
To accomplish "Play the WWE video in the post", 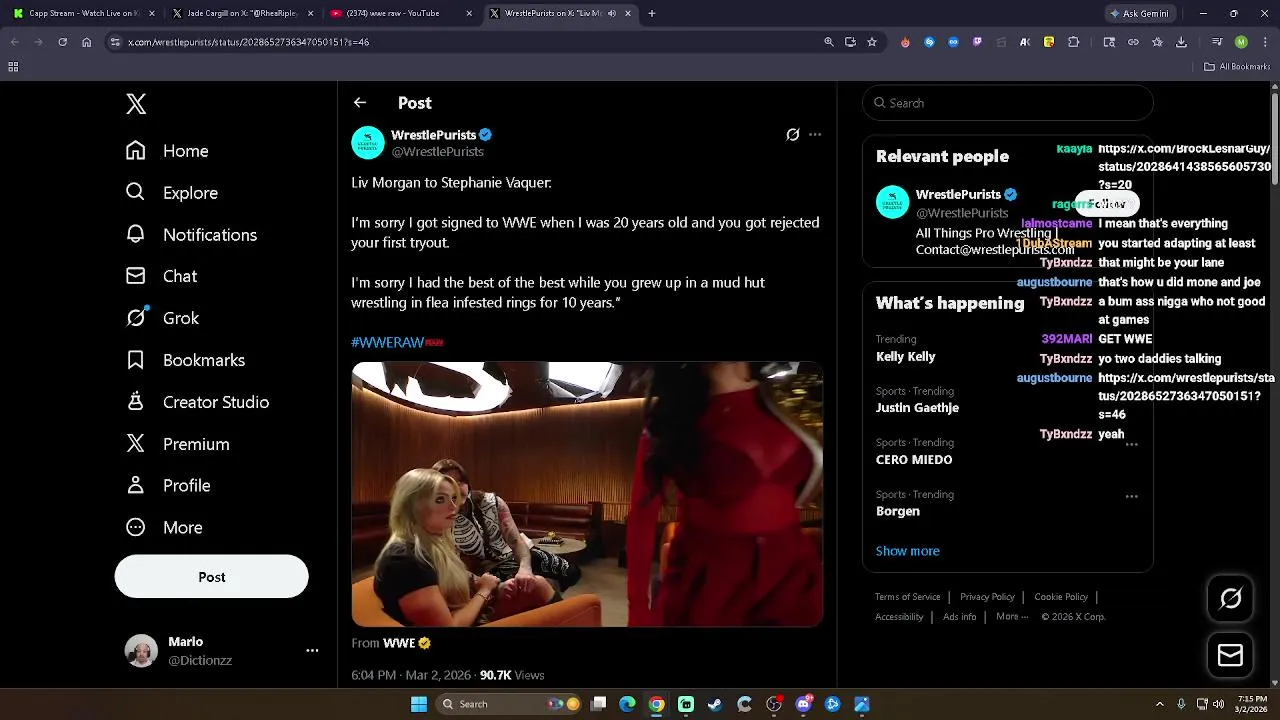I will pyautogui.click(x=587, y=494).
